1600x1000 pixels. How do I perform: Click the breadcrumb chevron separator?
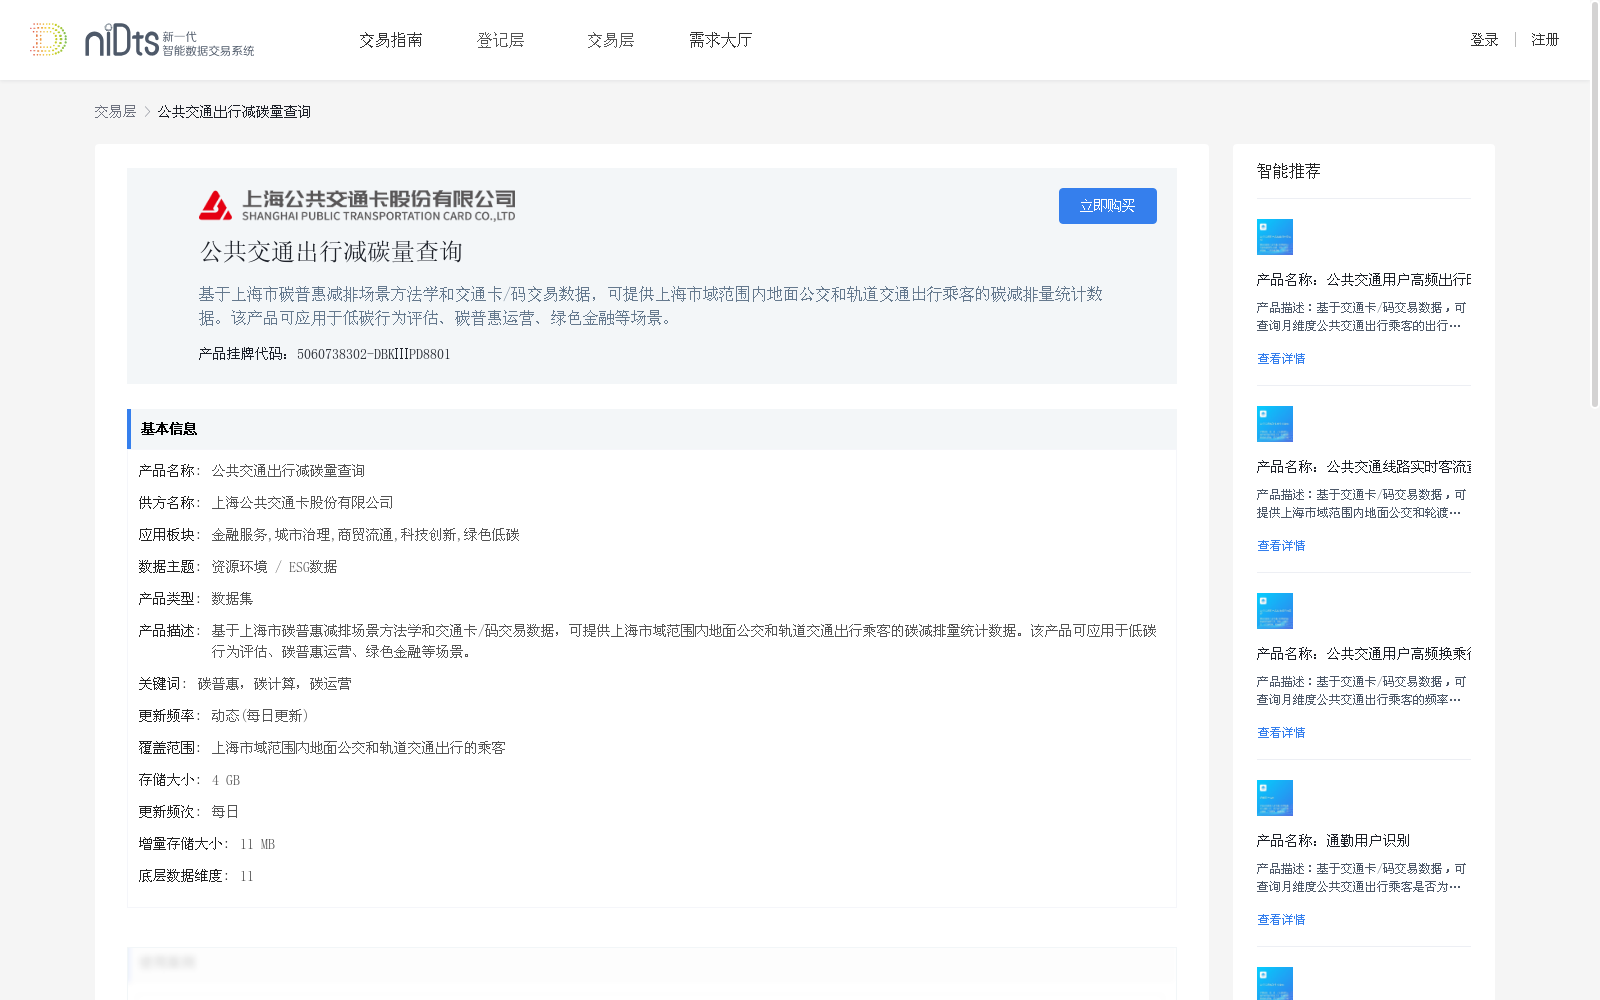tap(147, 112)
